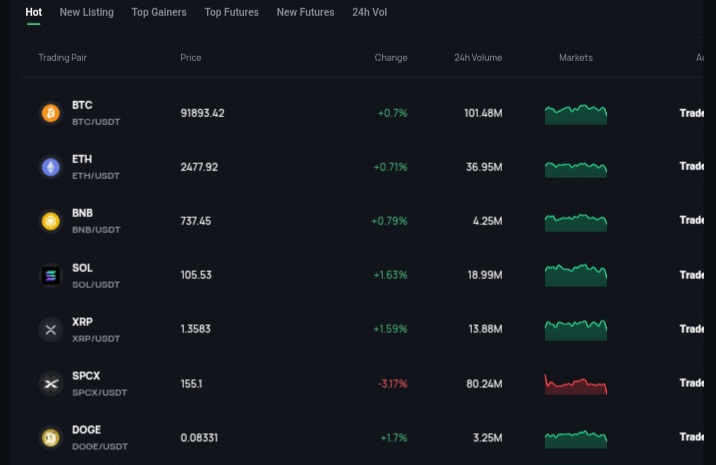Viewport: 716px width, 465px height.
Task: Click the Price column header
Action: pos(190,58)
